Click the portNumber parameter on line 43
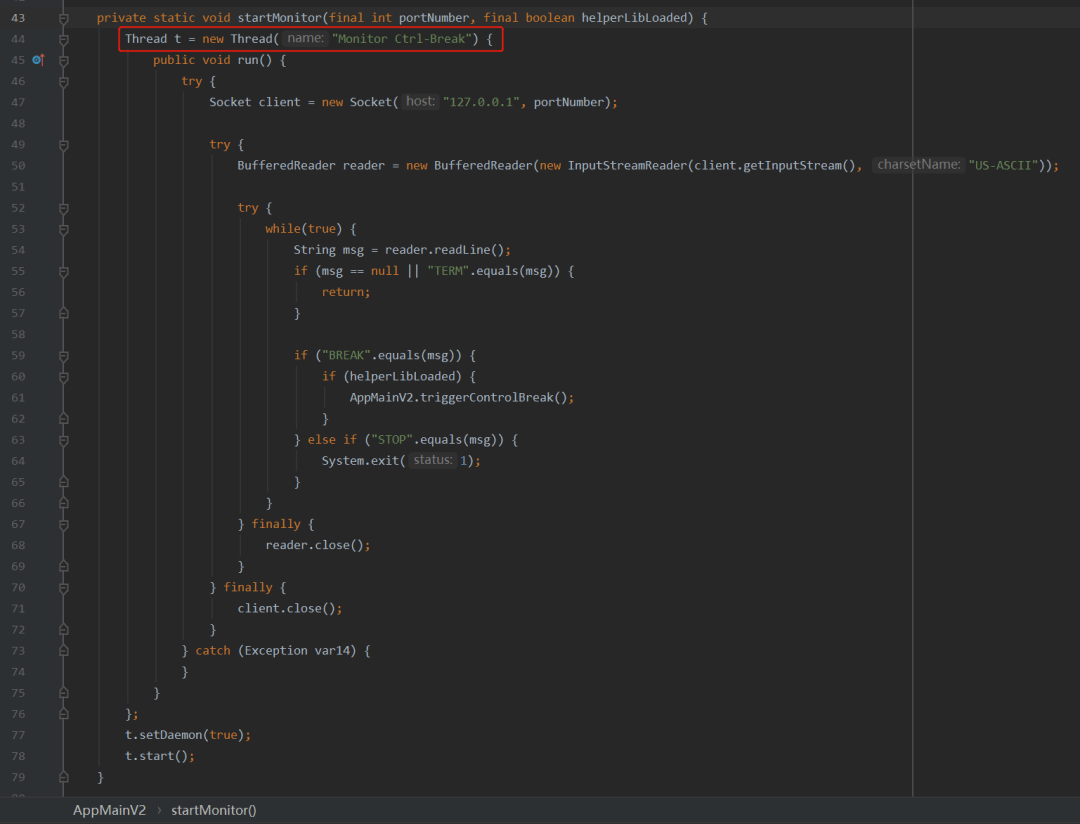 click(x=434, y=18)
